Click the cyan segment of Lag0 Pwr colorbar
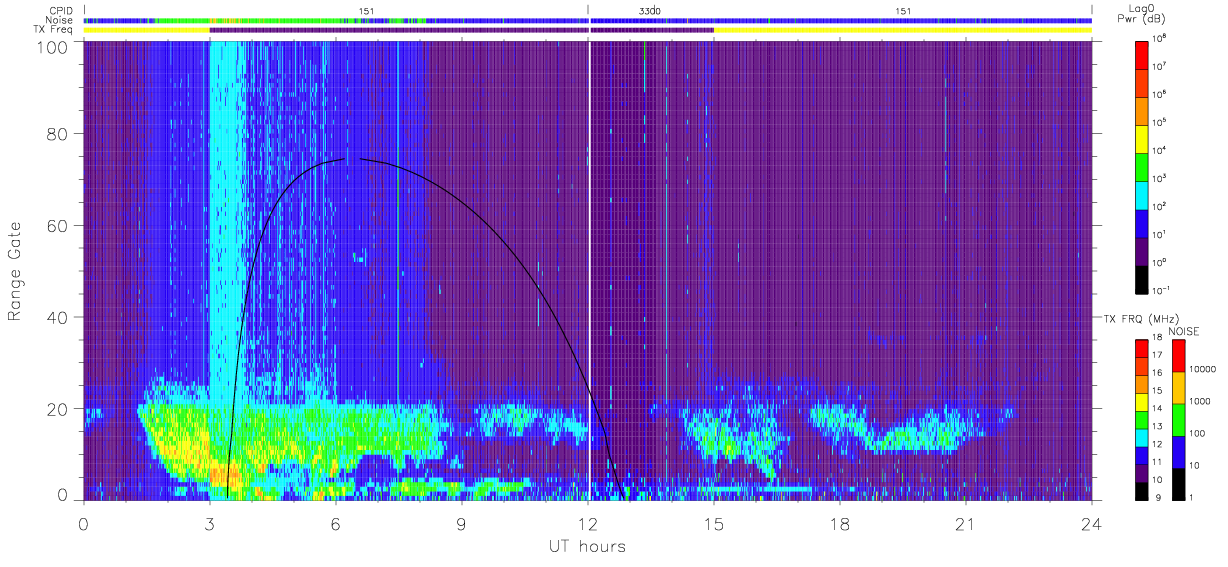 pyautogui.click(x=1143, y=193)
